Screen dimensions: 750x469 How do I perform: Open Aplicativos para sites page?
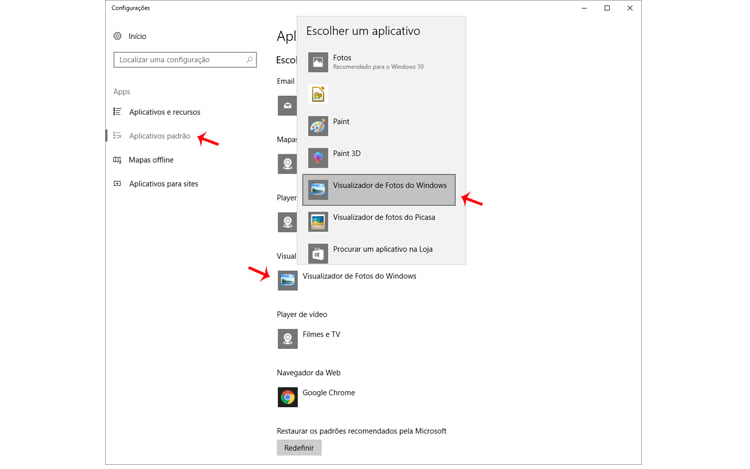163,184
